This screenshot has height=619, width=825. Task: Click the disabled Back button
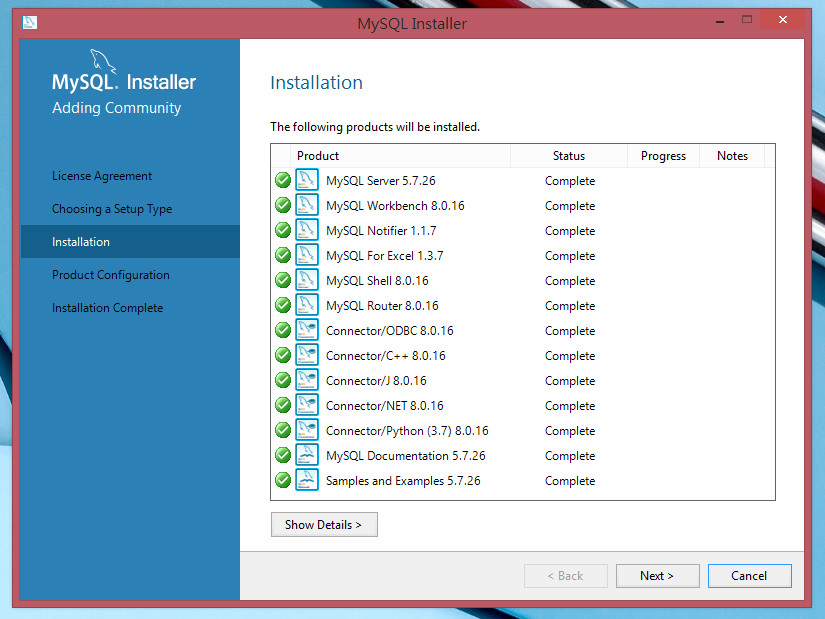click(x=566, y=576)
